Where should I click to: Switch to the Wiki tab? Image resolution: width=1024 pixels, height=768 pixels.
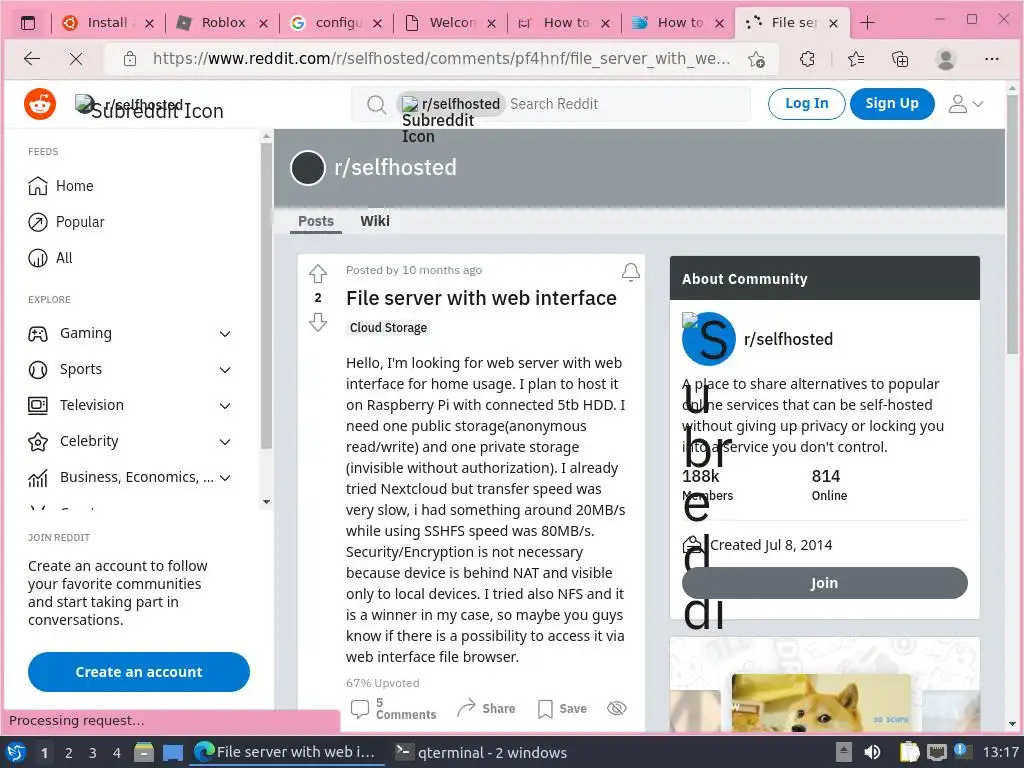[x=375, y=221]
